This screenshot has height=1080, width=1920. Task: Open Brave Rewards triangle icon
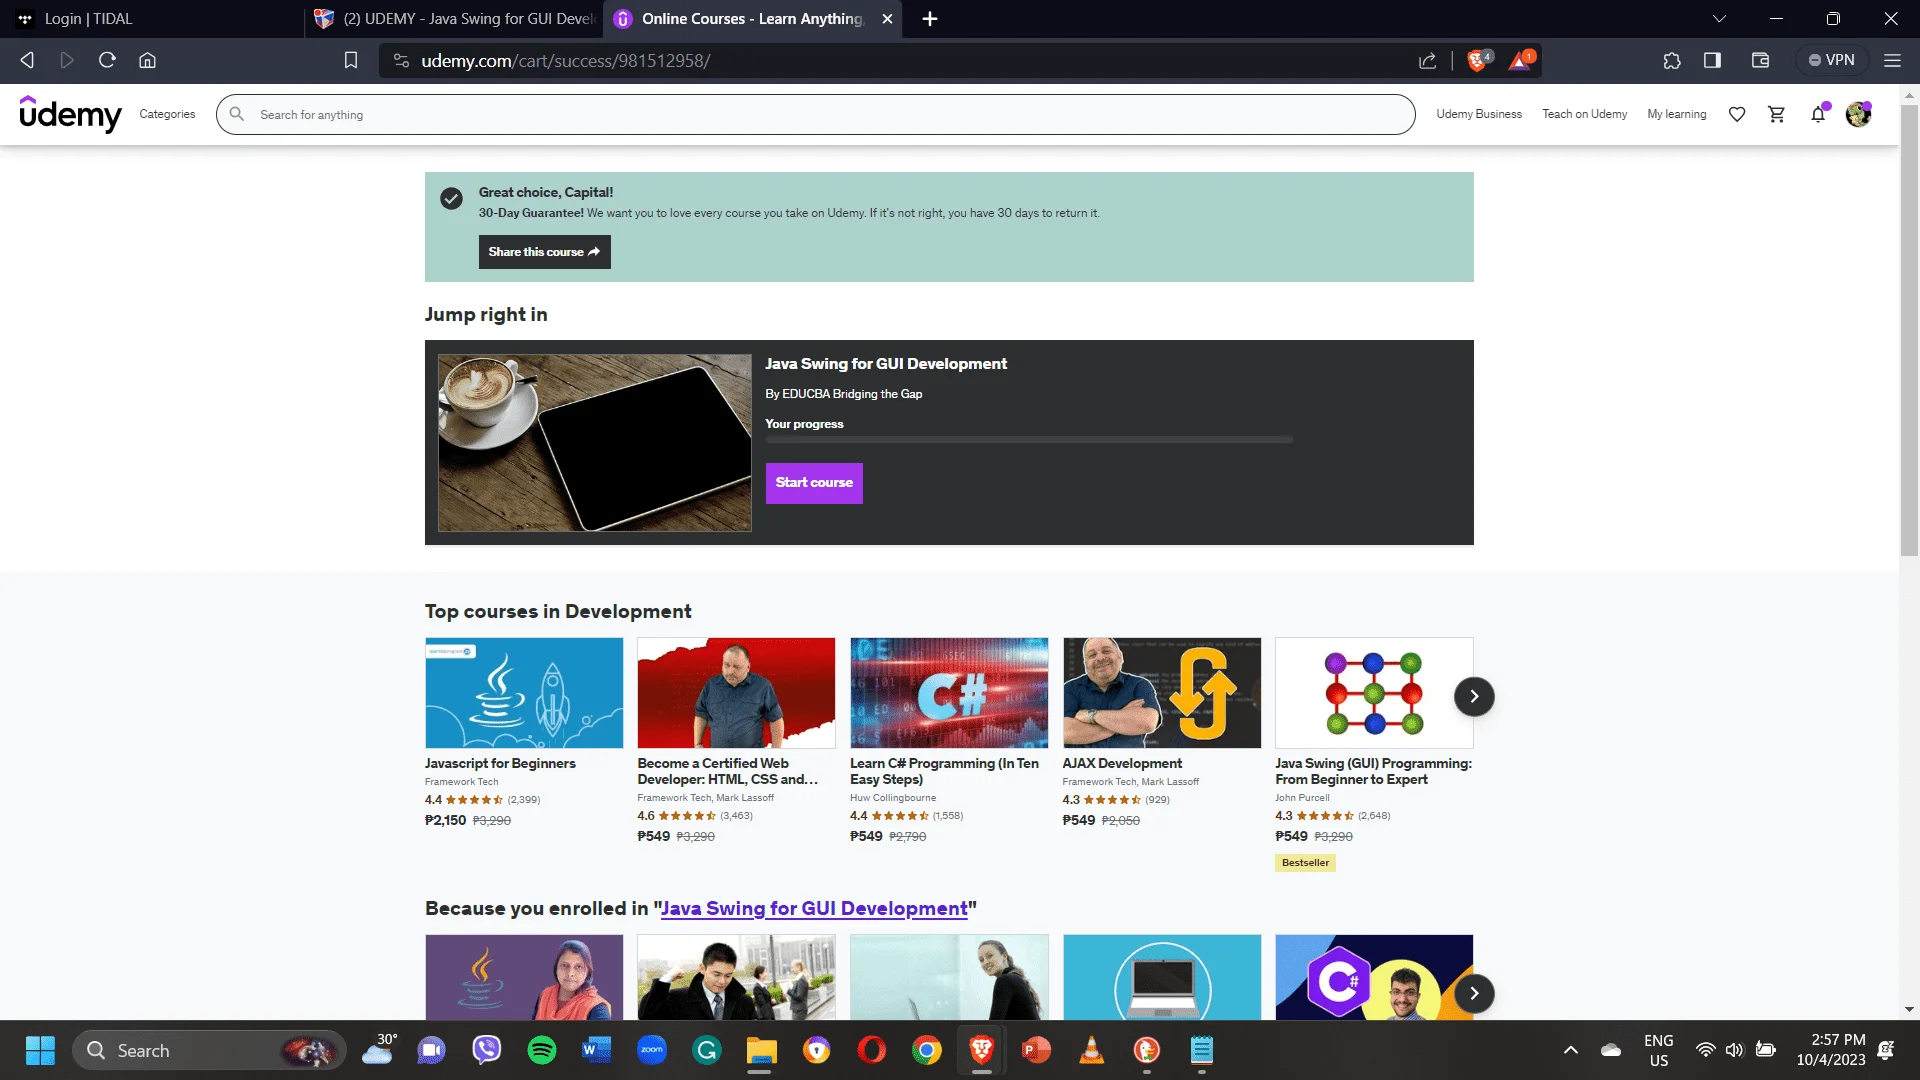1520,60
